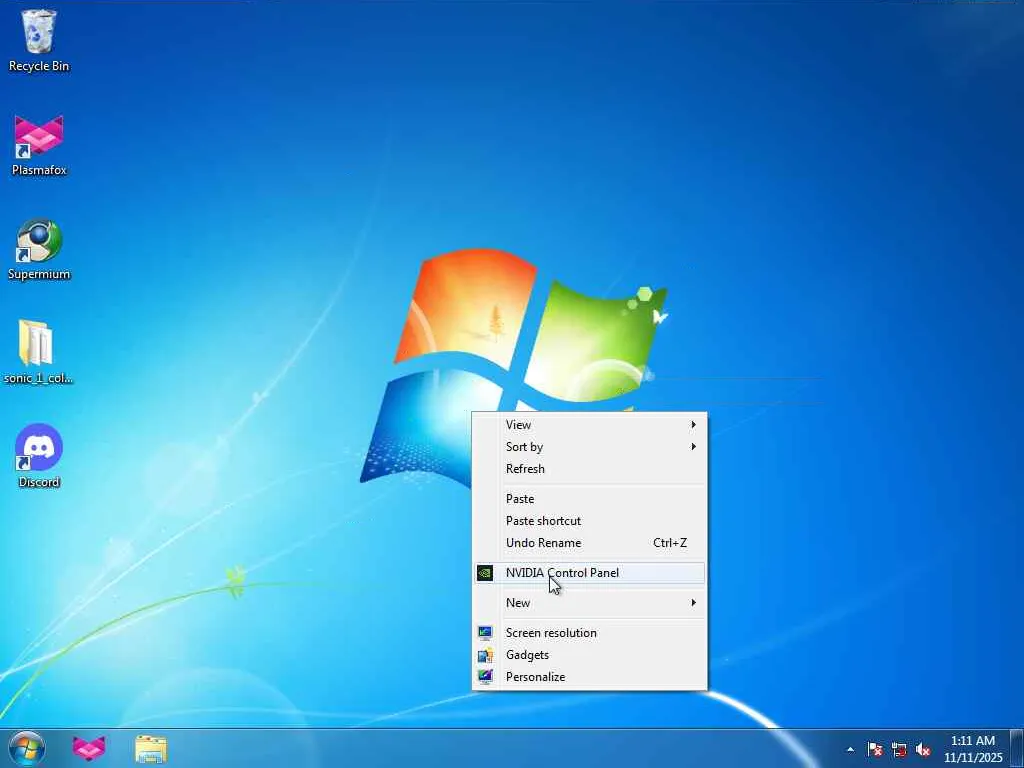Open the network status tray icon
This screenshot has height=768, width=1024.
point(899,750)
